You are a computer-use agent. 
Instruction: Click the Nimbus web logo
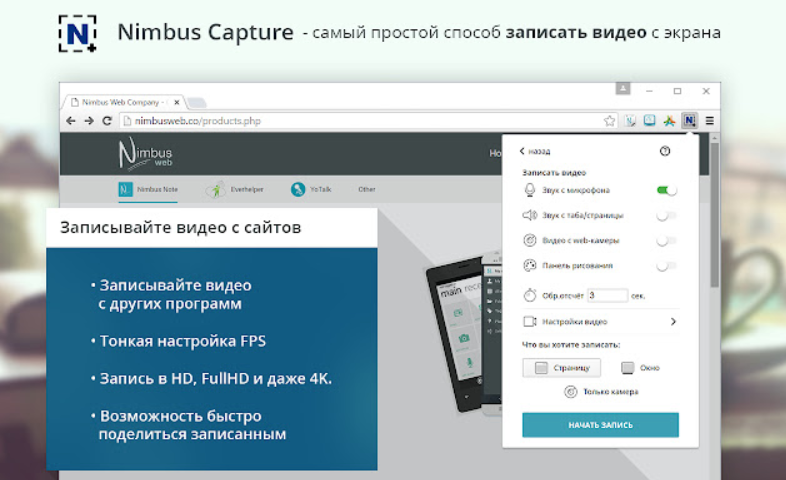[145, 153]
